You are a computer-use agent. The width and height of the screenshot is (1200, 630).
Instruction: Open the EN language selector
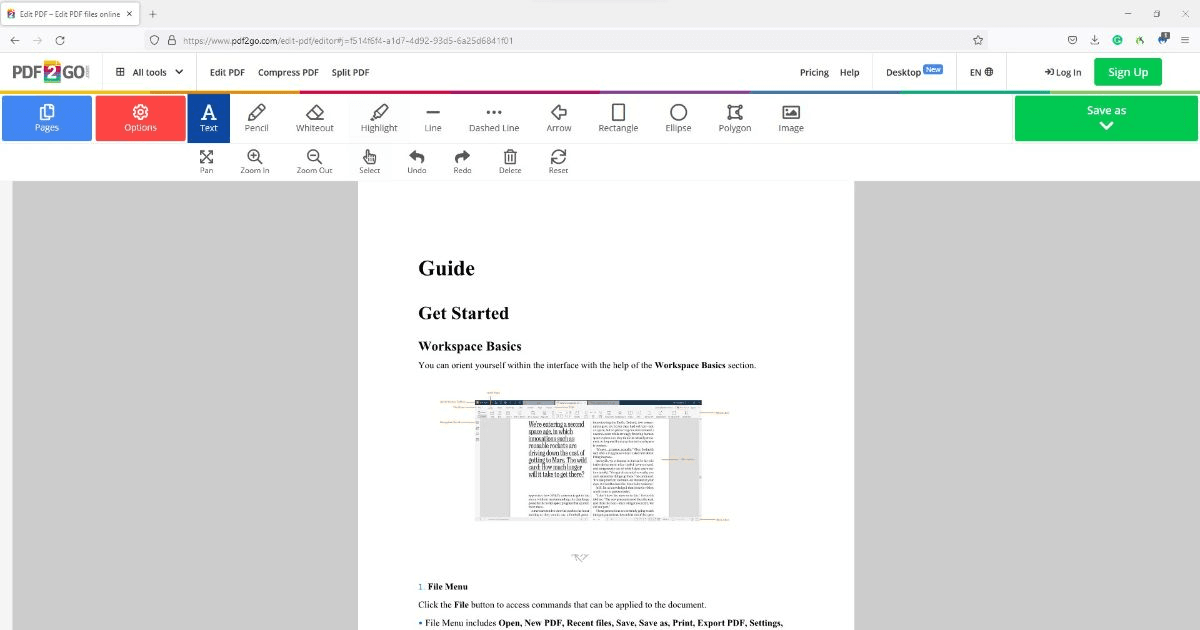[981, 72]
